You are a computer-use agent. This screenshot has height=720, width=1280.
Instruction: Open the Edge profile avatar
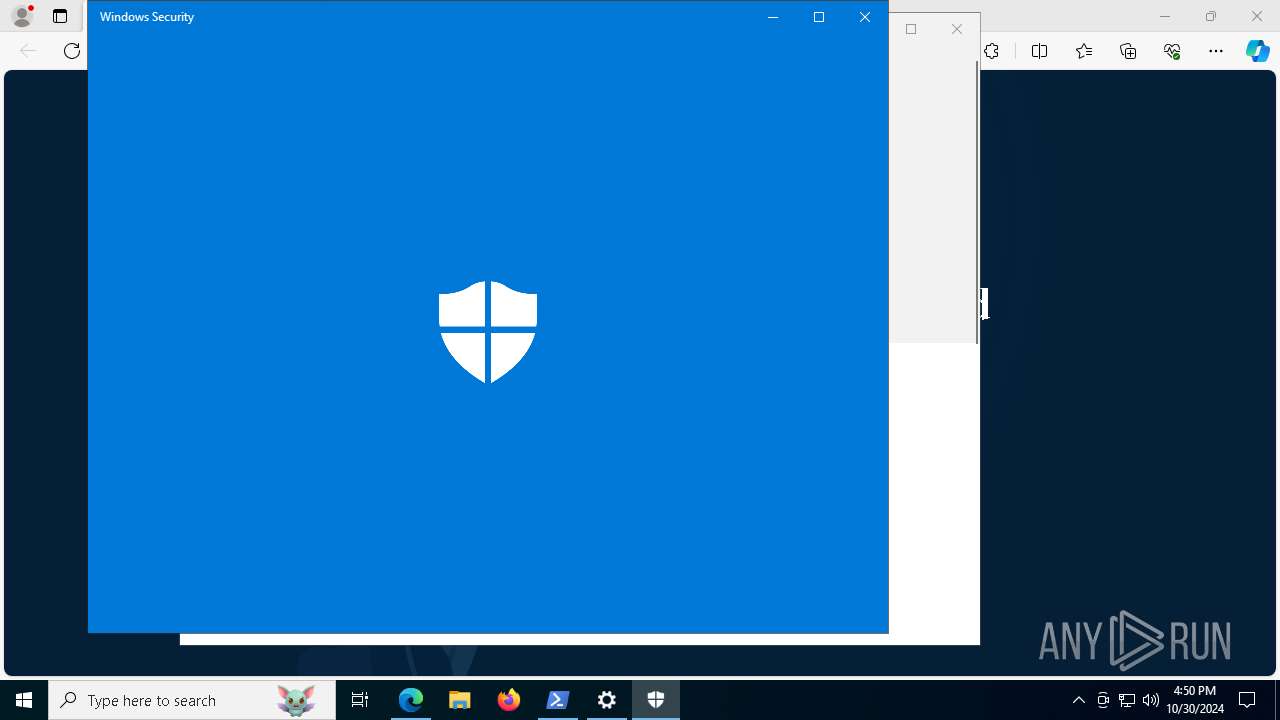click(22, 16)
